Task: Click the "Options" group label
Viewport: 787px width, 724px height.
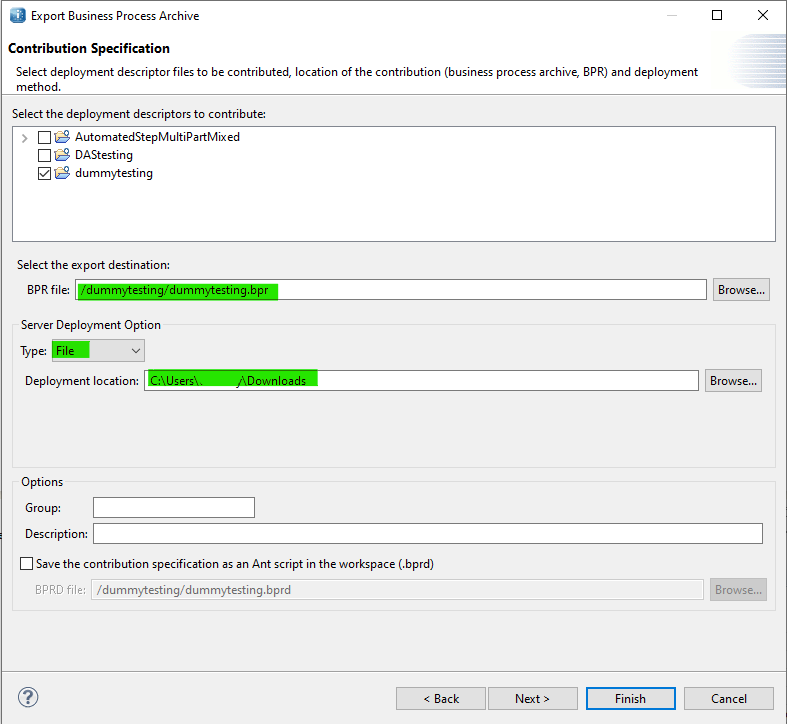Action: coord(42,481)
